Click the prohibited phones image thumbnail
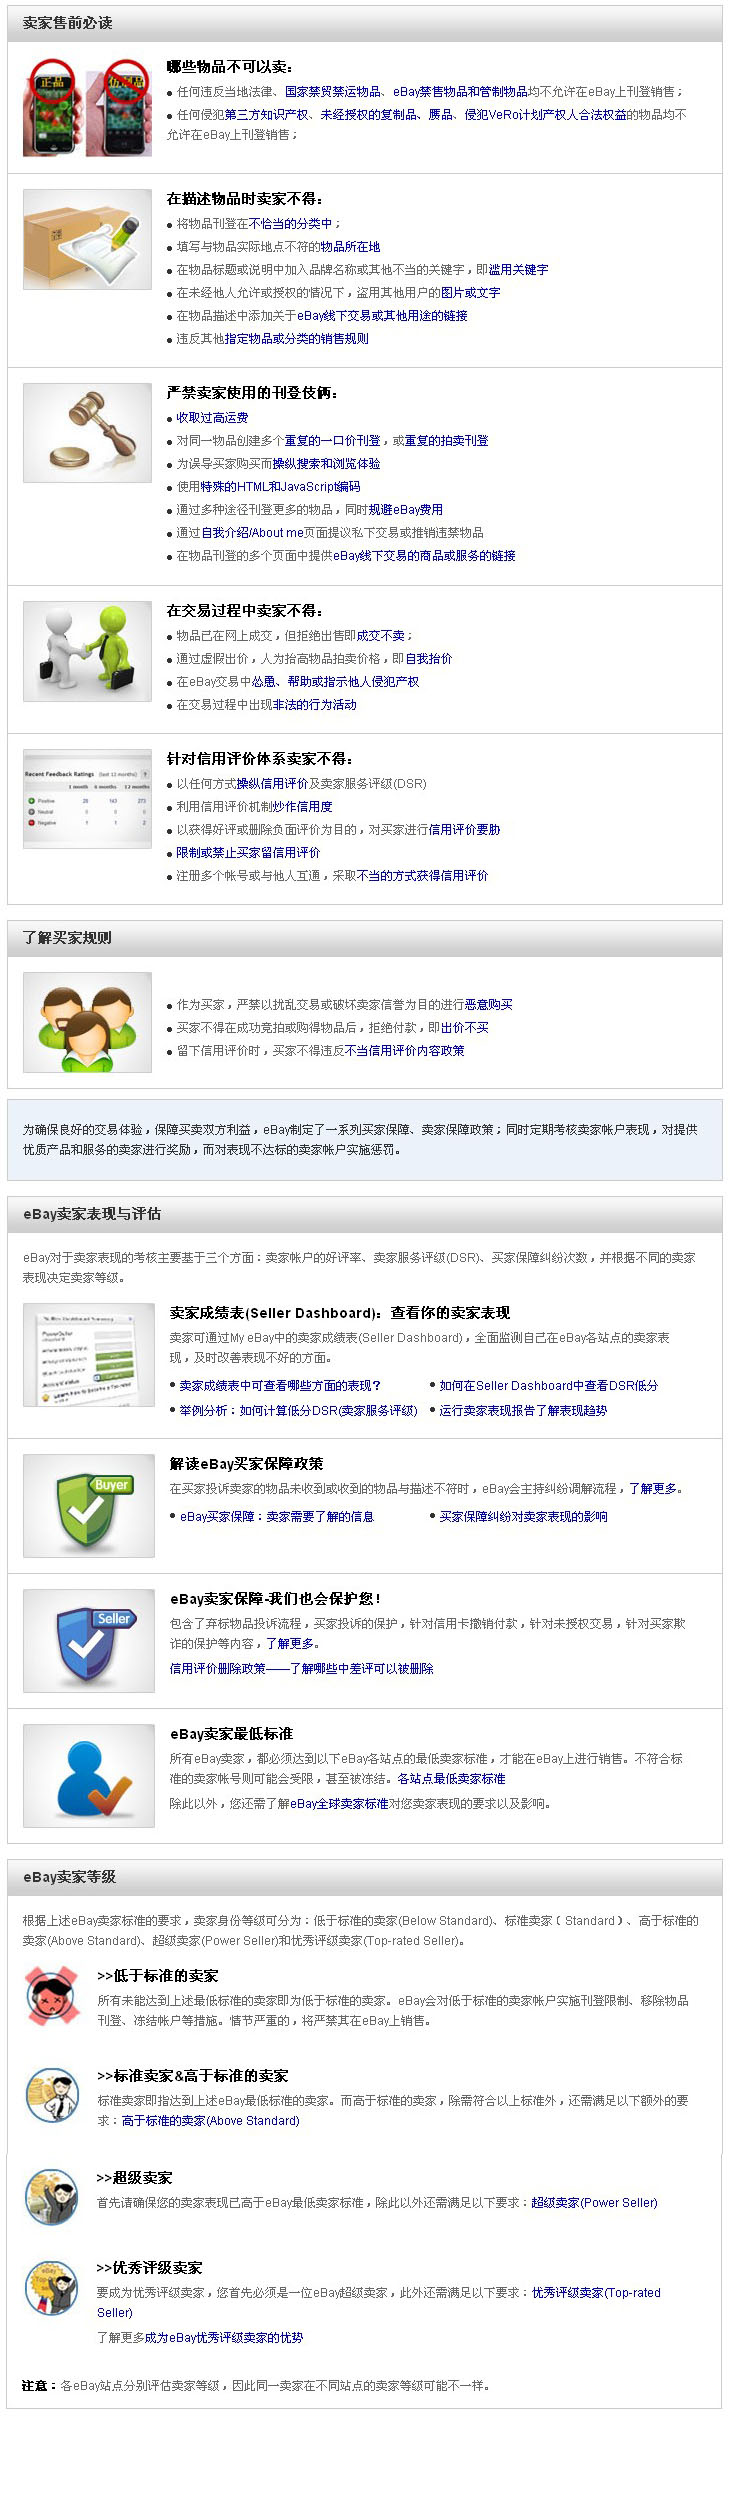Screen dimensions: 730x2500 tap(87, 107)
